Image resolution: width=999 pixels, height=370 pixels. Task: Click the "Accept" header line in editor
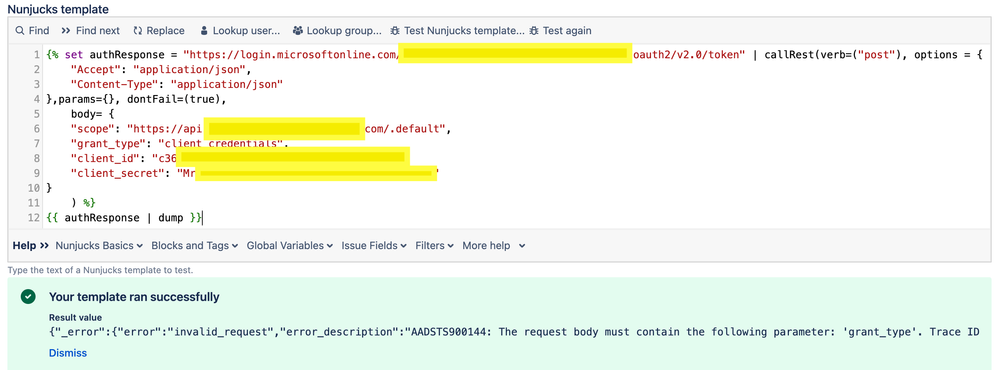pos(162,69)
